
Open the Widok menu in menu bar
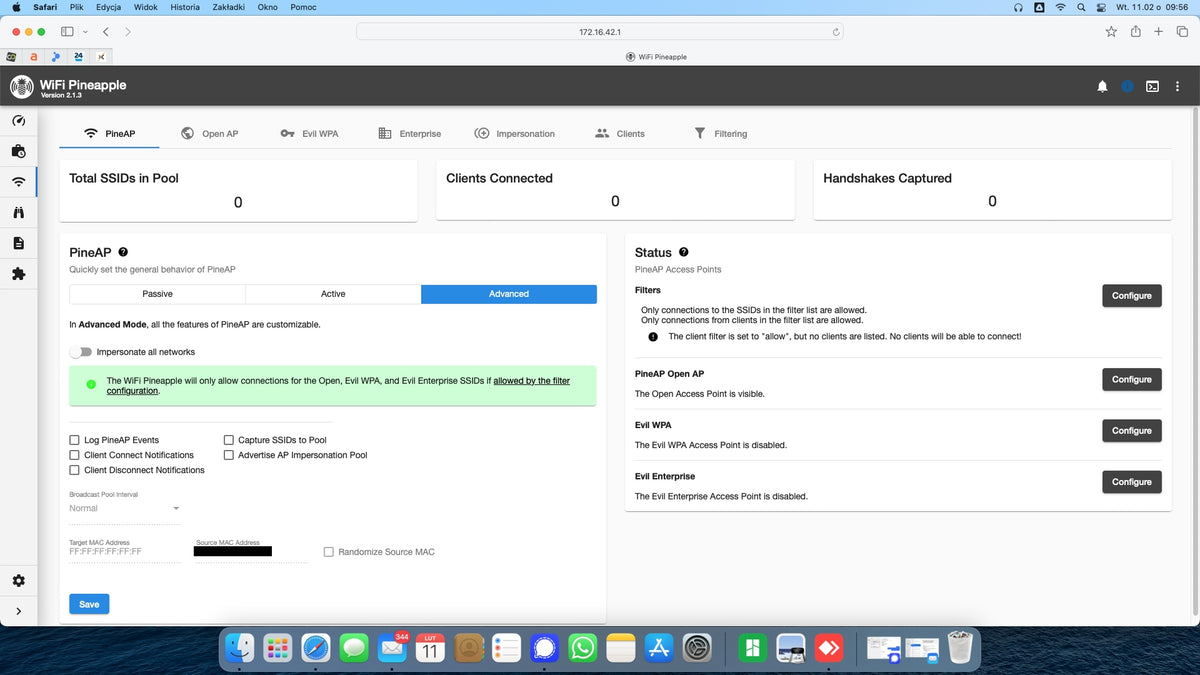[146, 7]
